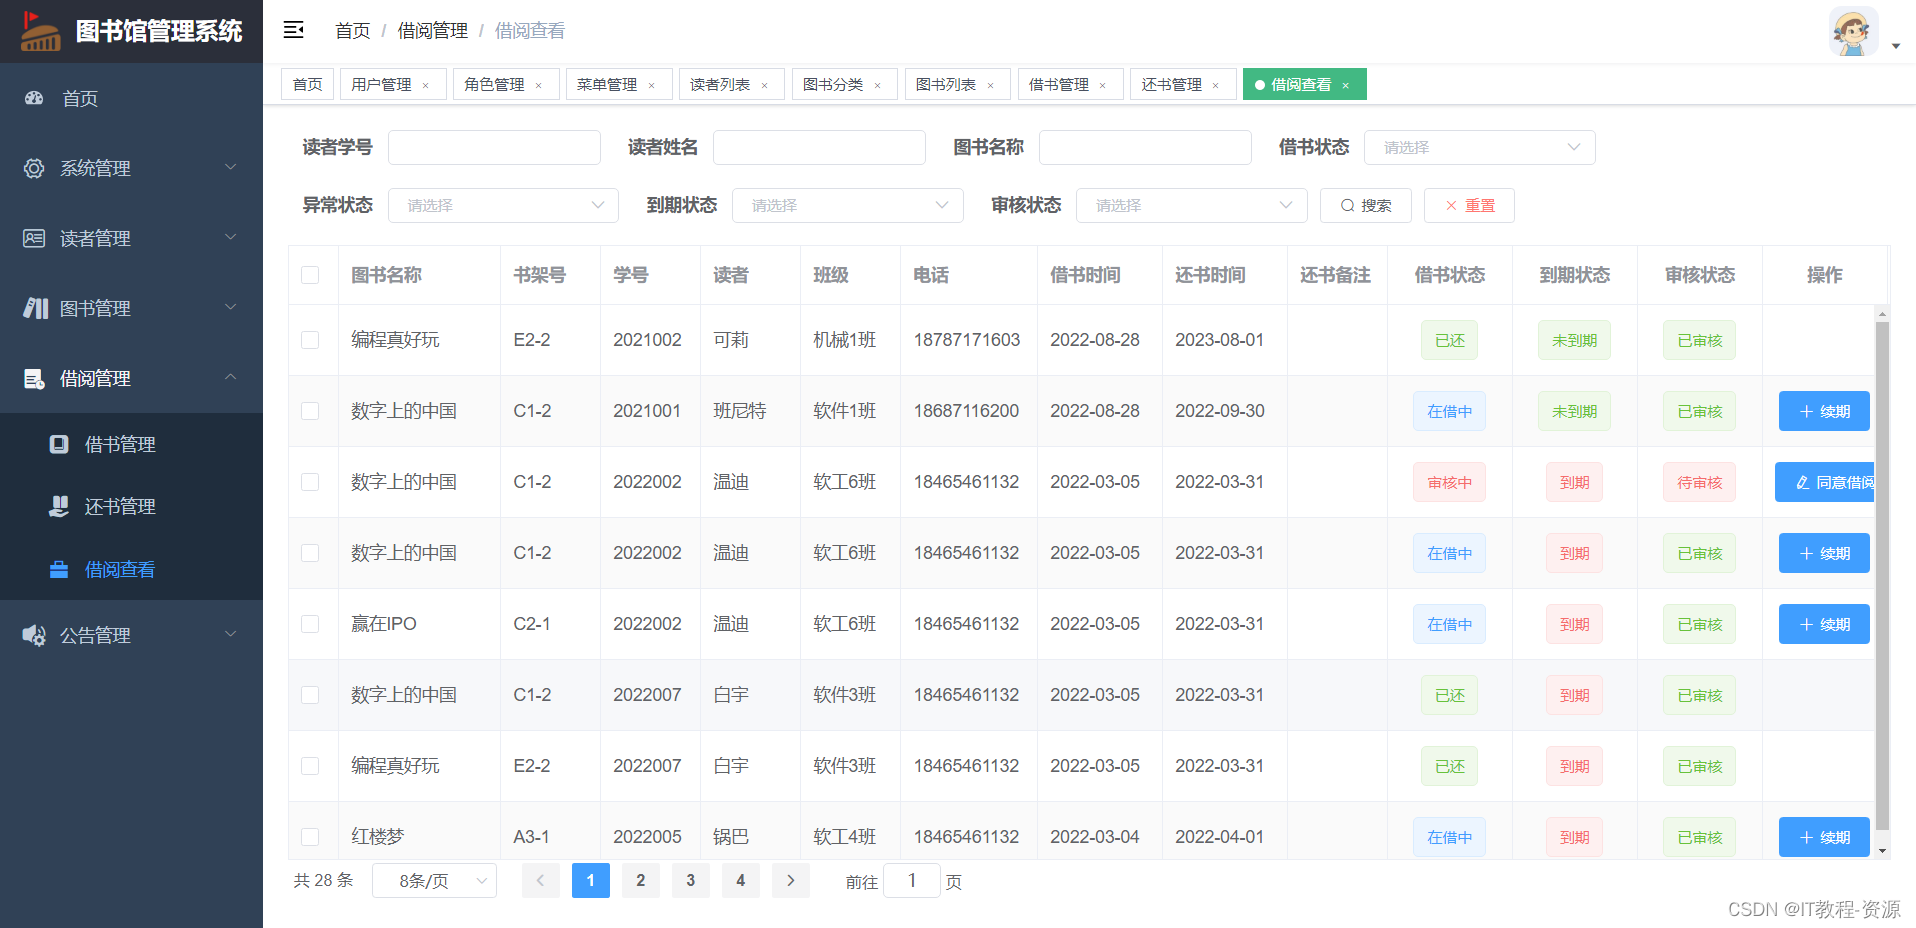The width and height of the screenshot is (1916, 928).
Task: Tick the select-all checkbox in table header
Action: 310,275
